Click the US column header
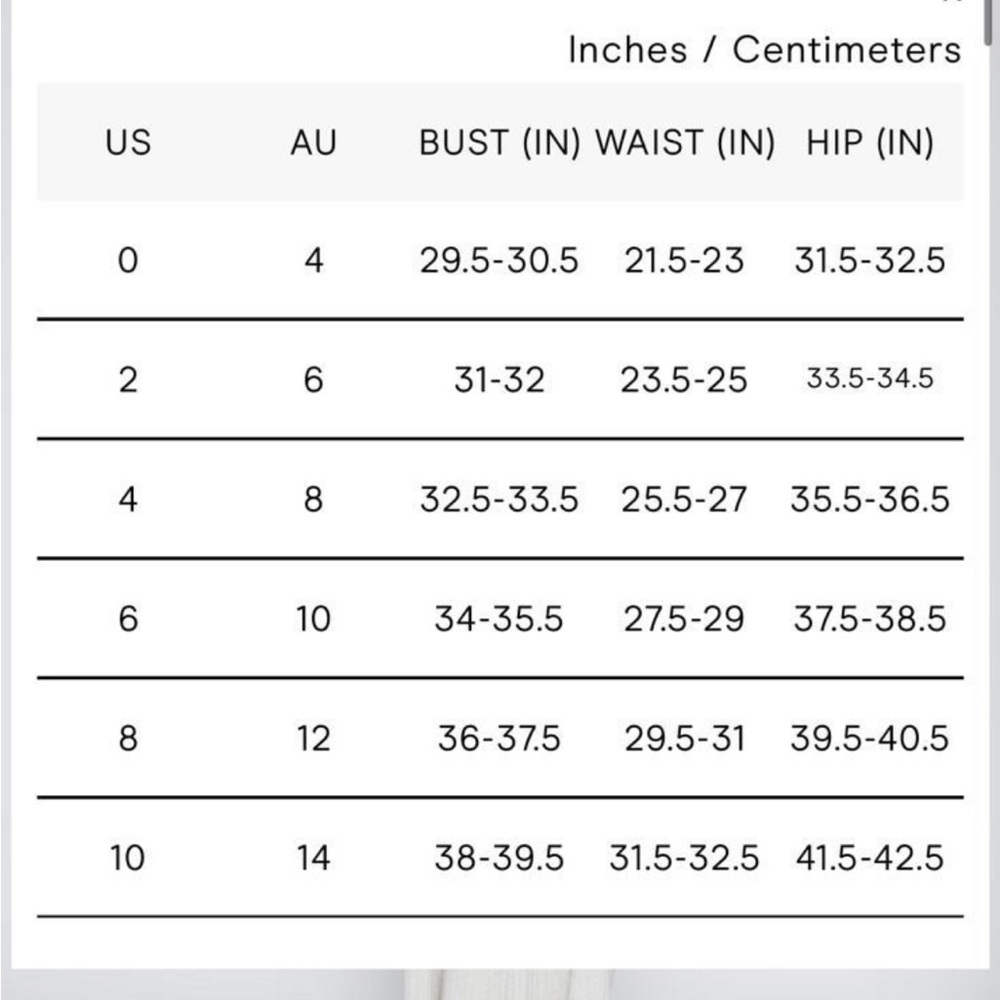1000x1000 pixels. (128, 142)
